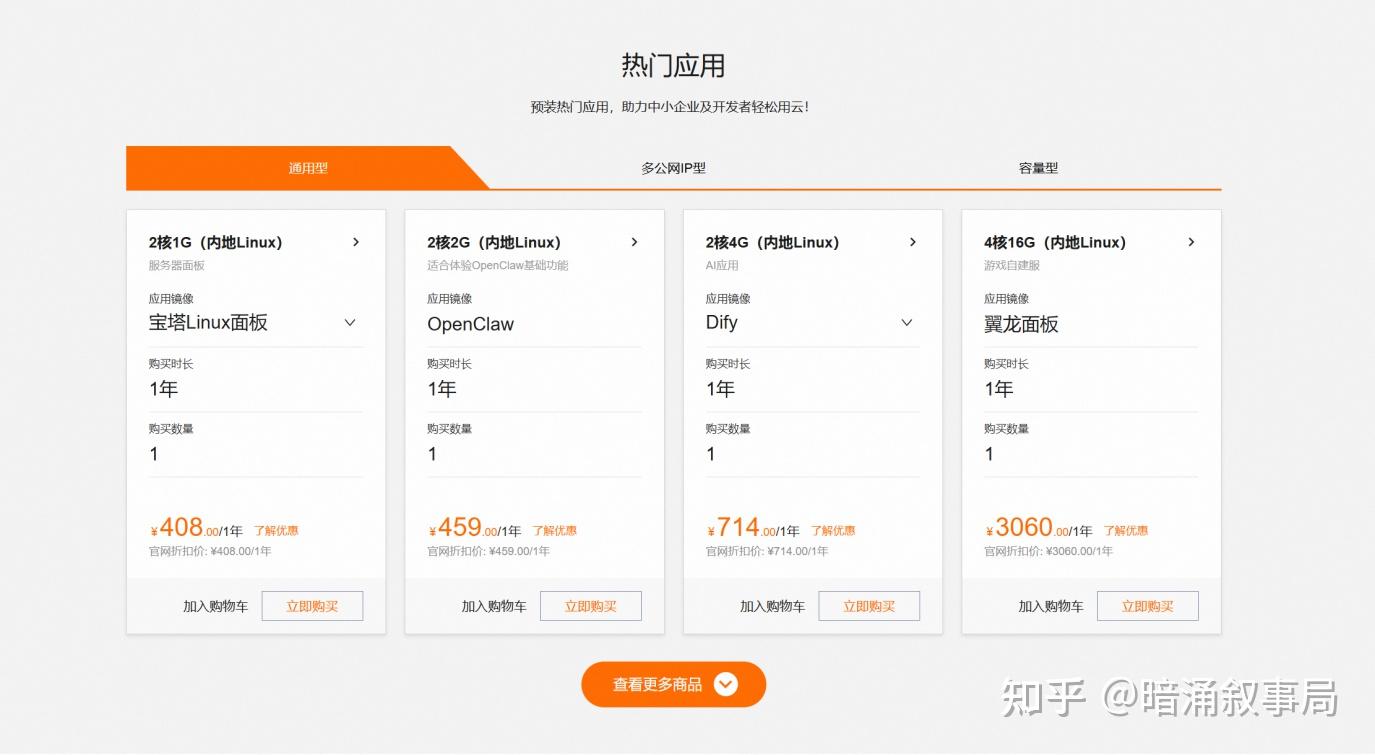Switch to the 多公网IP型 tab
The width and height of the screenshot is (1375, 755).
(x=673, y=168)
